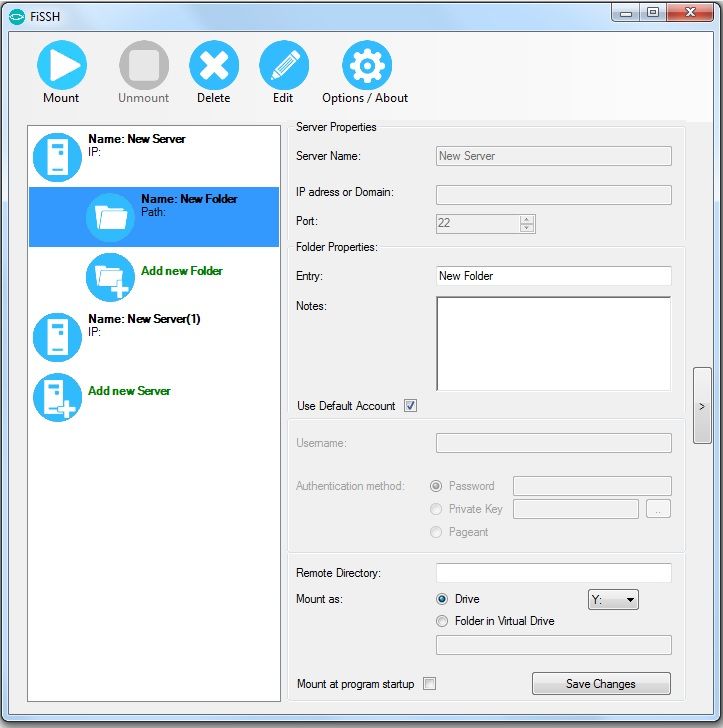
Task: Select the New Server(1) server icon
Action: point(57,336)
